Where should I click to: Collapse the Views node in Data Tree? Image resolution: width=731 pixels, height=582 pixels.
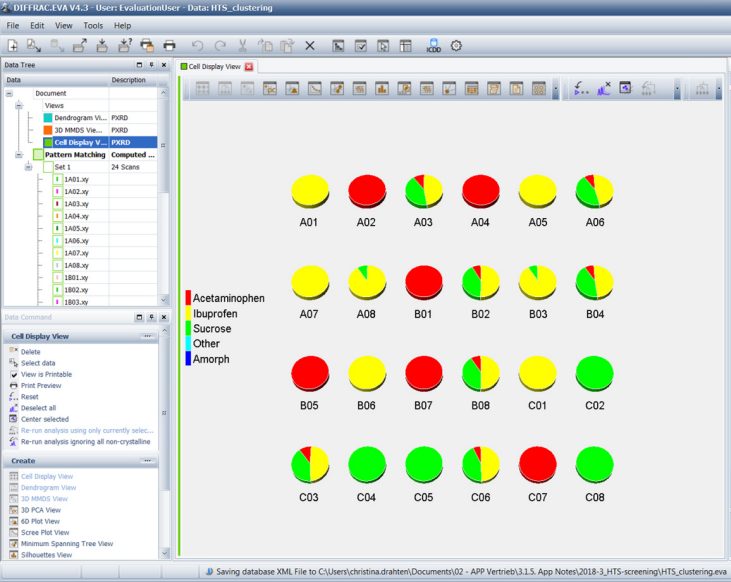(19, 105)
